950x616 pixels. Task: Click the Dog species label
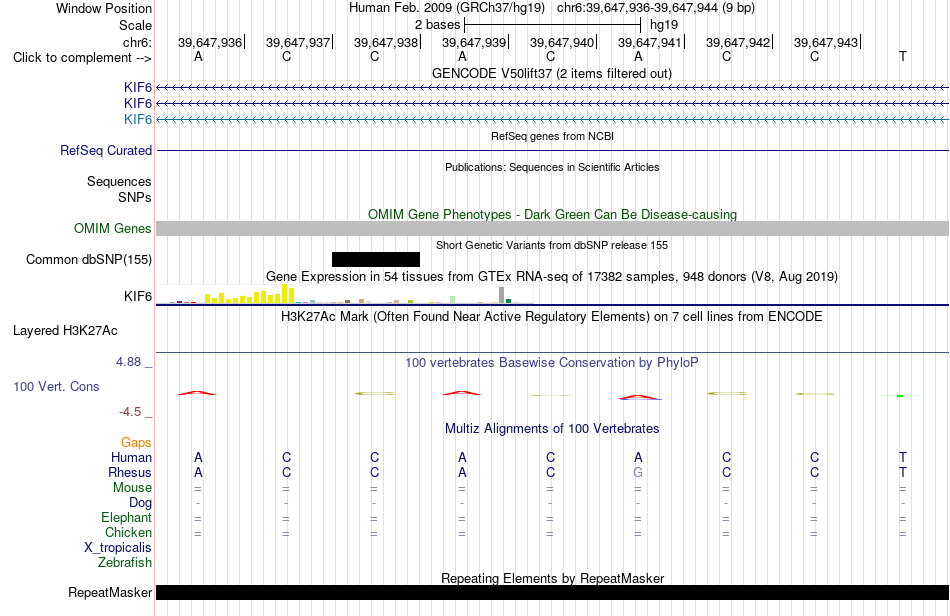(141, 503)
